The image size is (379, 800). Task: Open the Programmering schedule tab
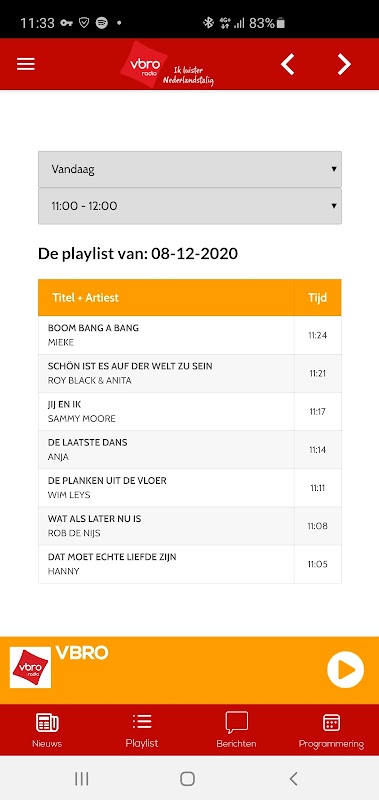click(x=331, y=730)
